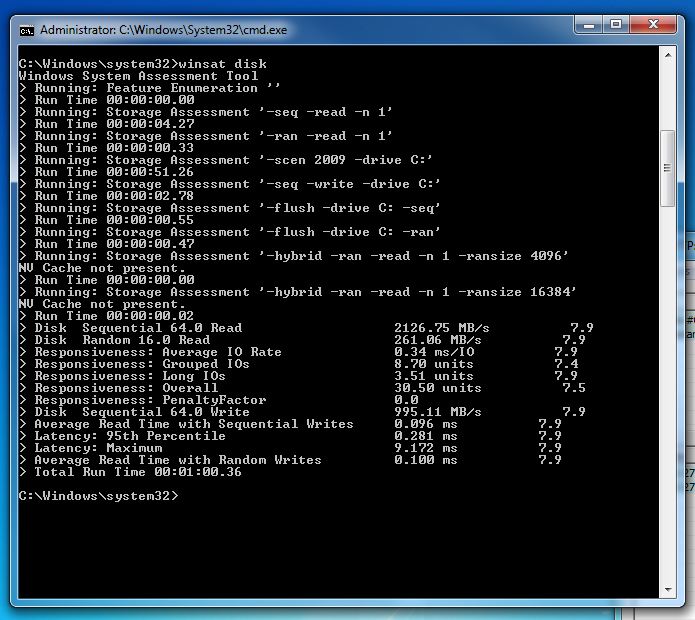The height and width of the screenshot is (620, 695).
Task: Click the '-seq -read -n 1' assessment line
Action: point(206,112)
